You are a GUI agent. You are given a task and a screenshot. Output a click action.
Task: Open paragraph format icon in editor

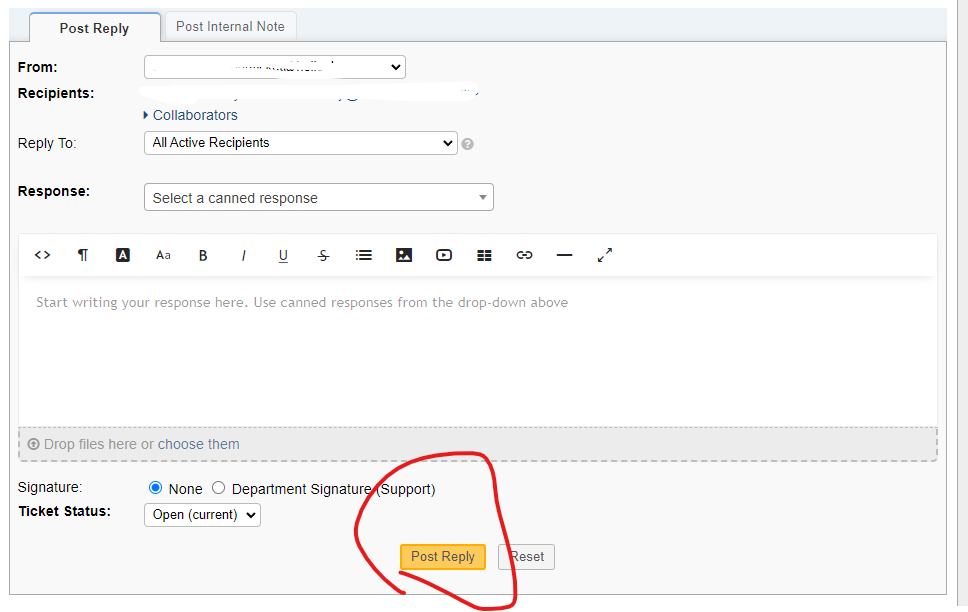click(x=83, y=255)
